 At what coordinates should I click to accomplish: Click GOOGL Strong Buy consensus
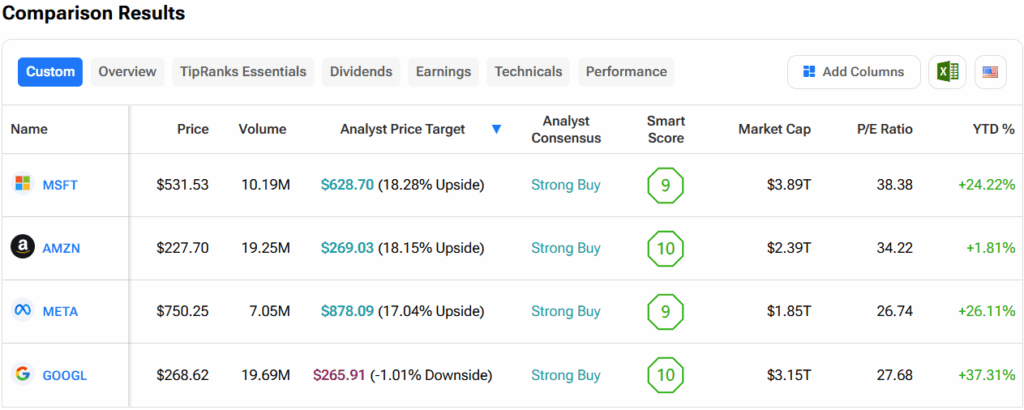click(566, 375)
